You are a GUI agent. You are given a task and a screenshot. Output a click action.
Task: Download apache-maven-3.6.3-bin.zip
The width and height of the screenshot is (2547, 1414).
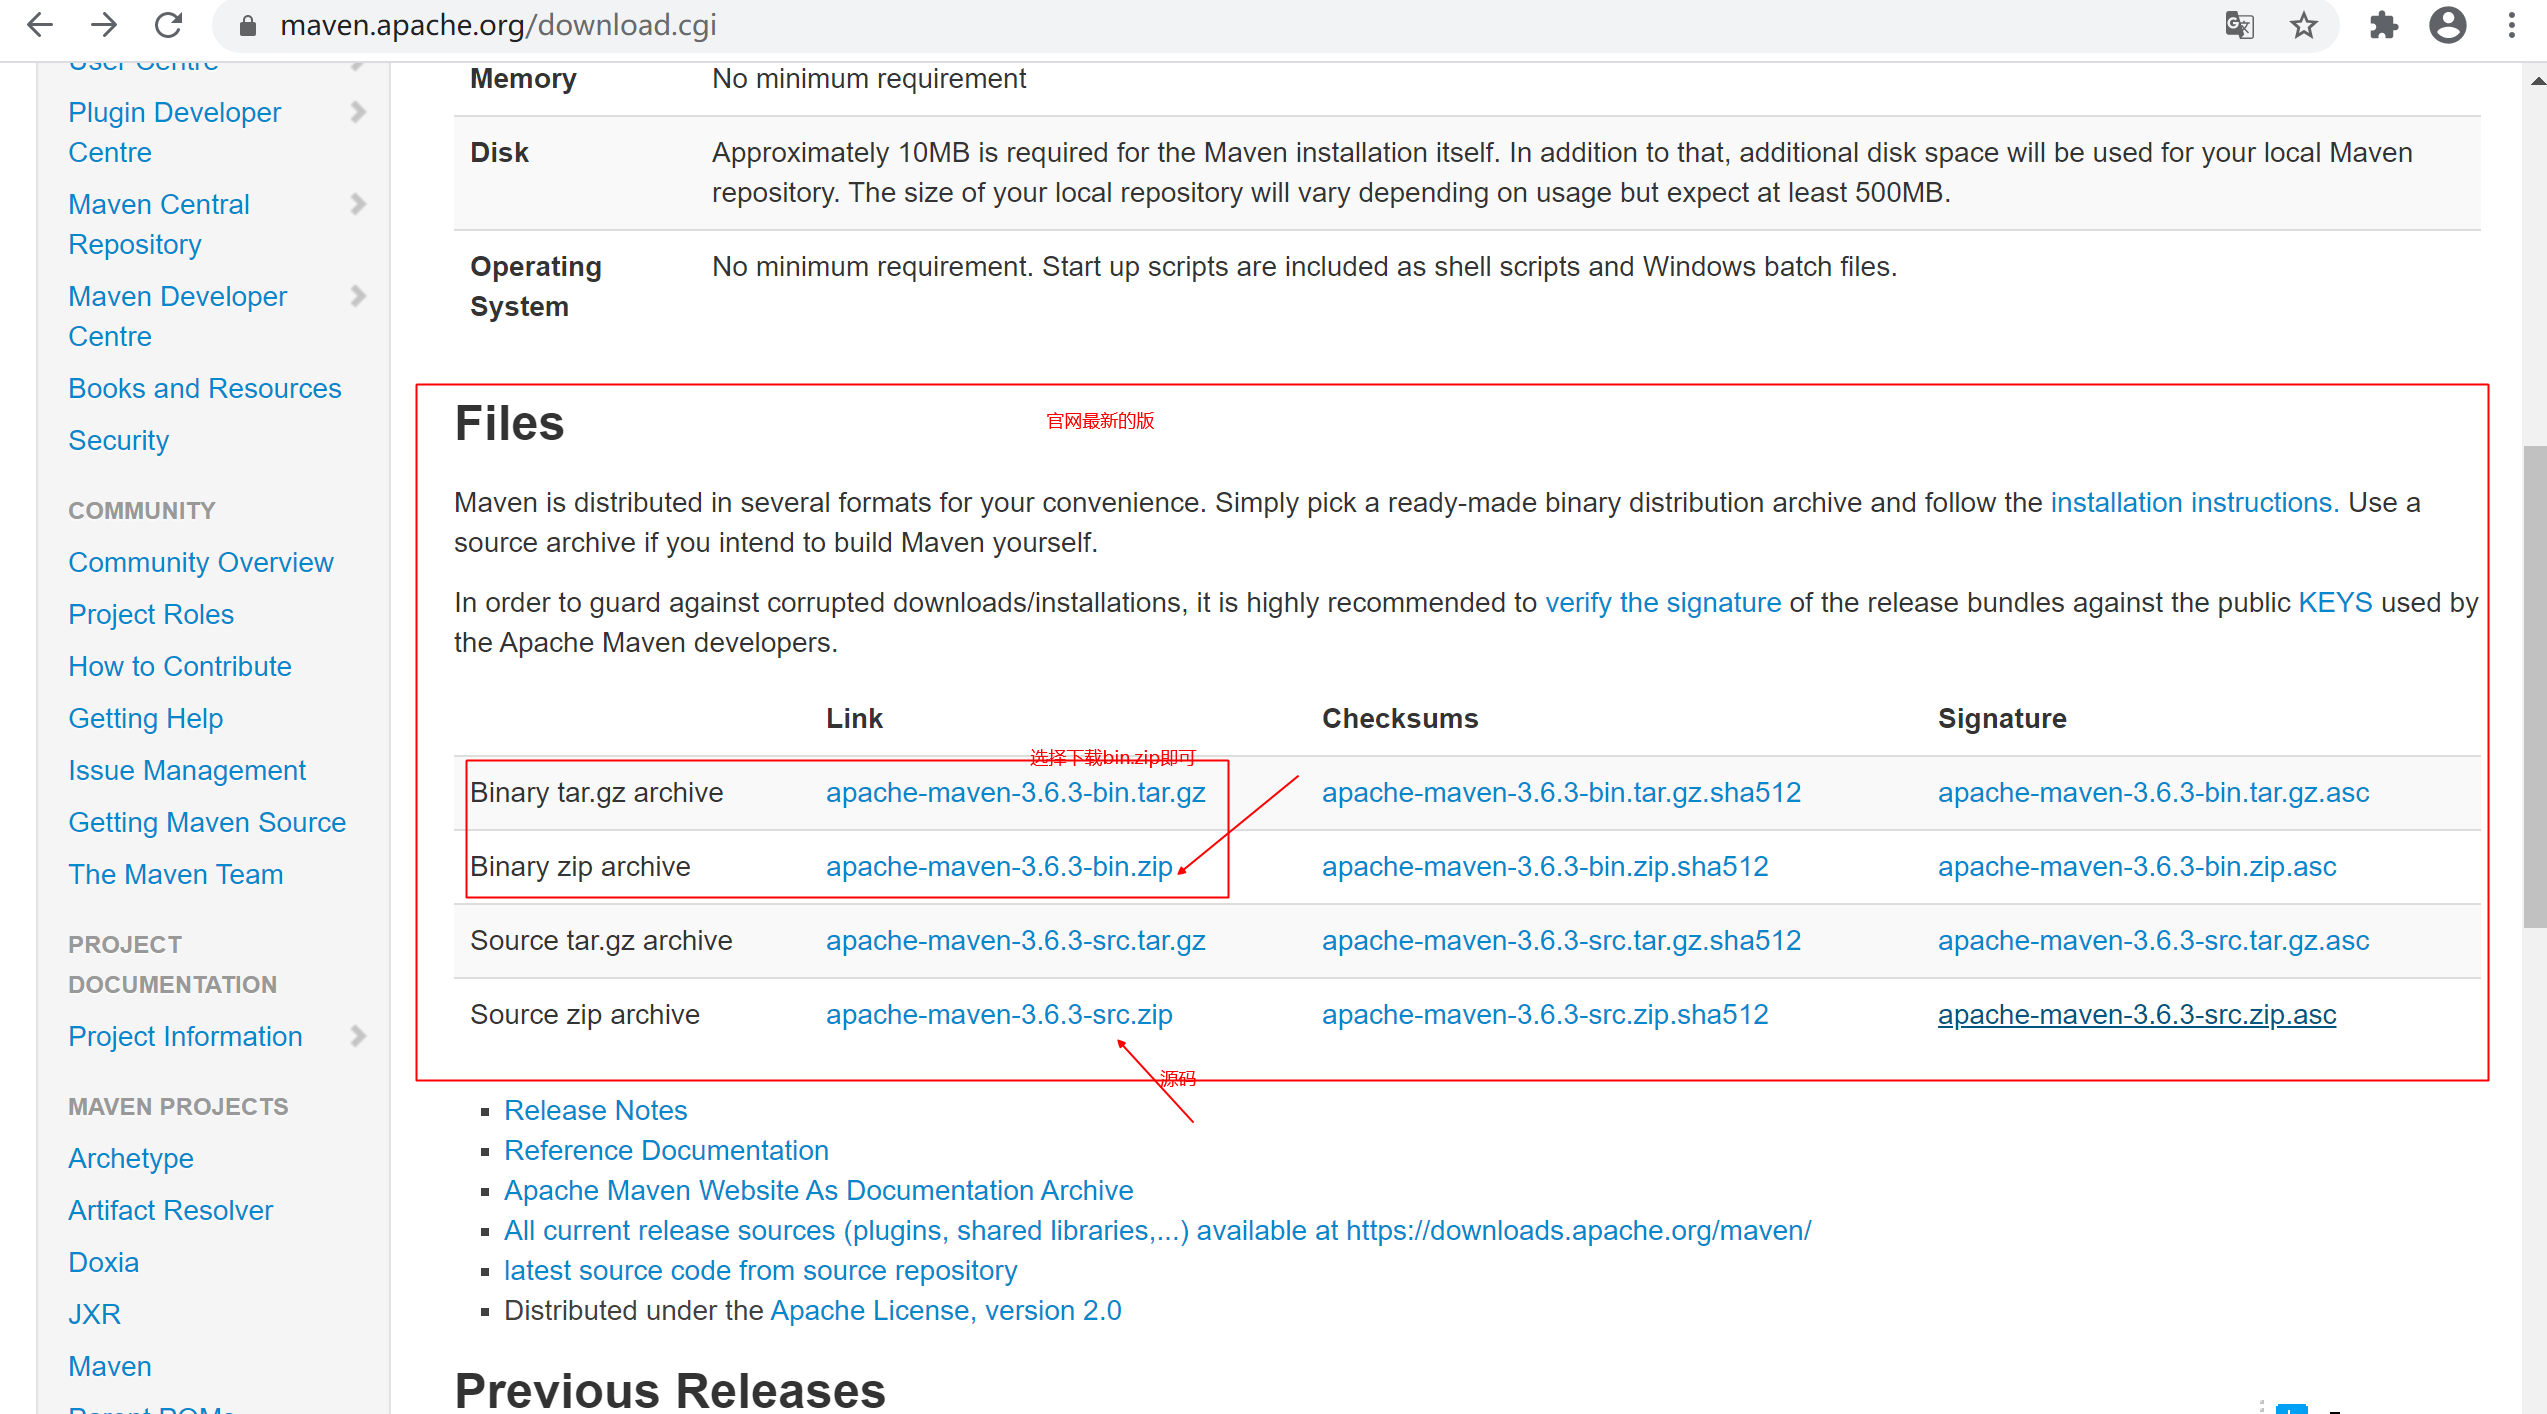998,866
